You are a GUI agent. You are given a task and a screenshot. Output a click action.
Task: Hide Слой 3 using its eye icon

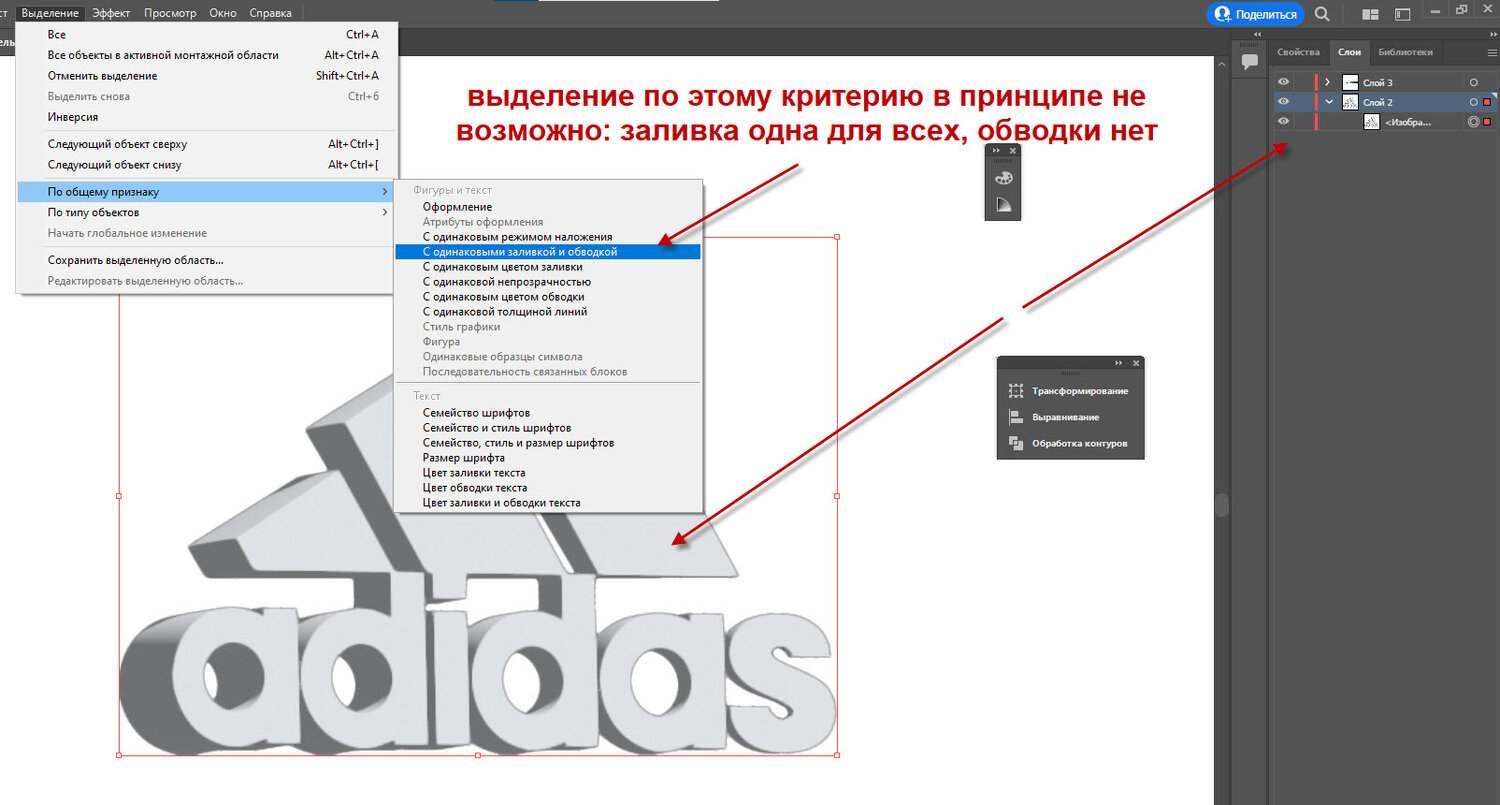pyautogui.click(x=1284, y=82)
